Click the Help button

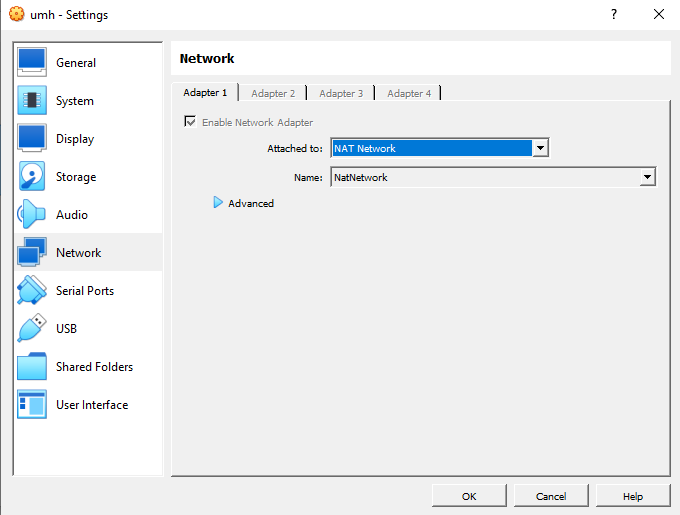click(633, 496)
